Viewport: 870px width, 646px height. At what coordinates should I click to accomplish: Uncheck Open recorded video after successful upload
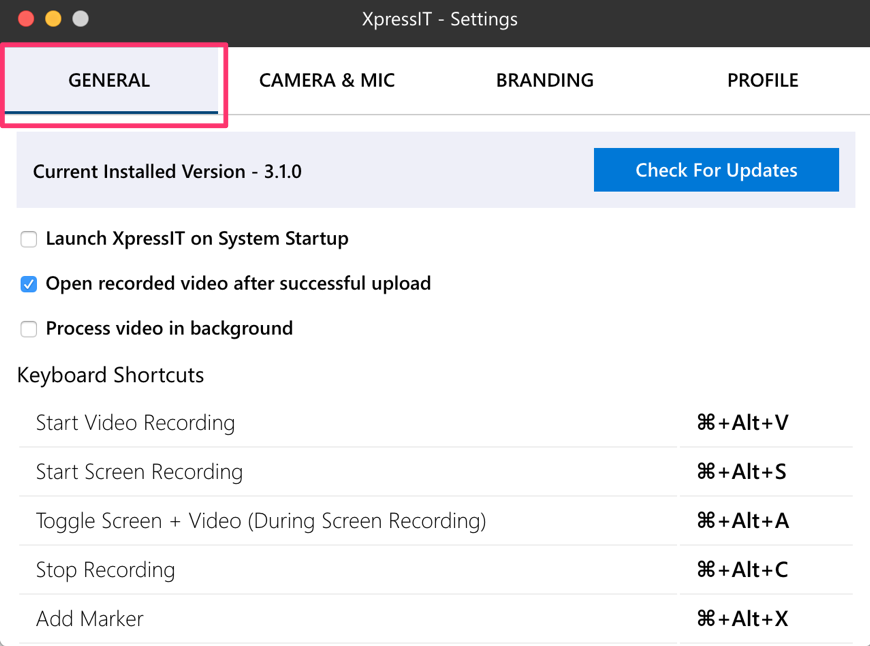coord(29,284)
